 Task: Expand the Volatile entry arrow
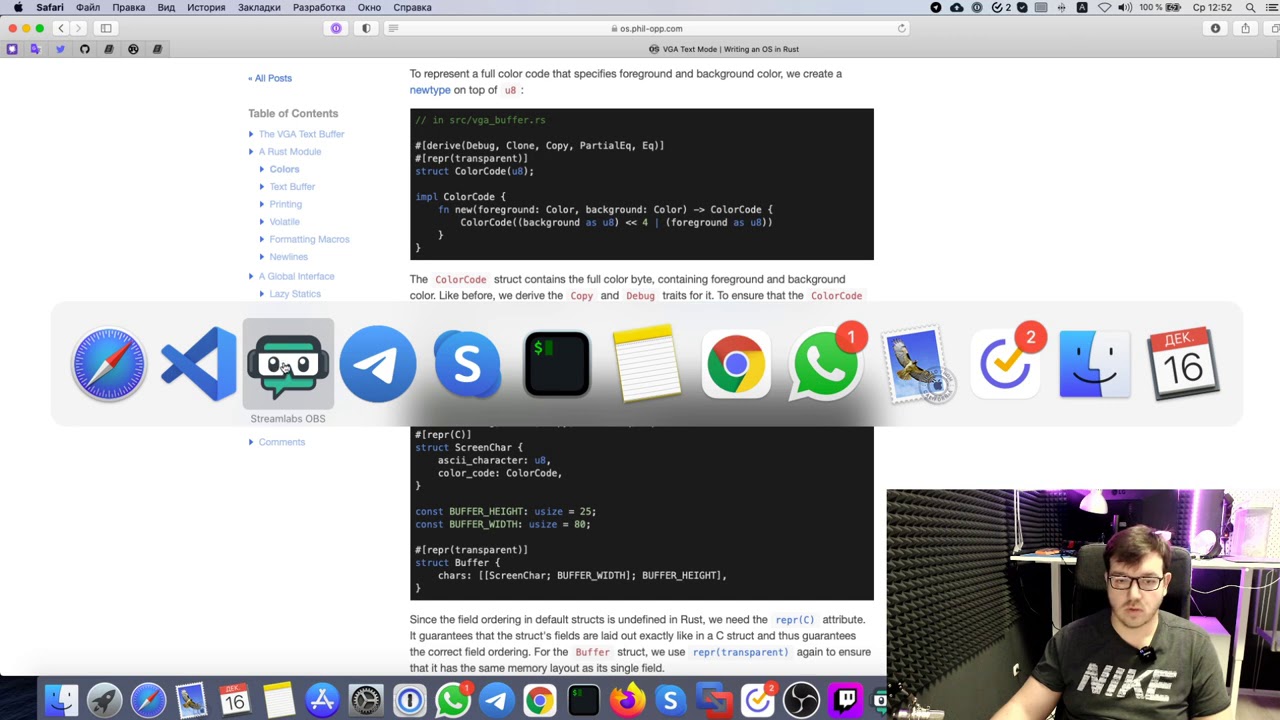[x=262, y=222]
